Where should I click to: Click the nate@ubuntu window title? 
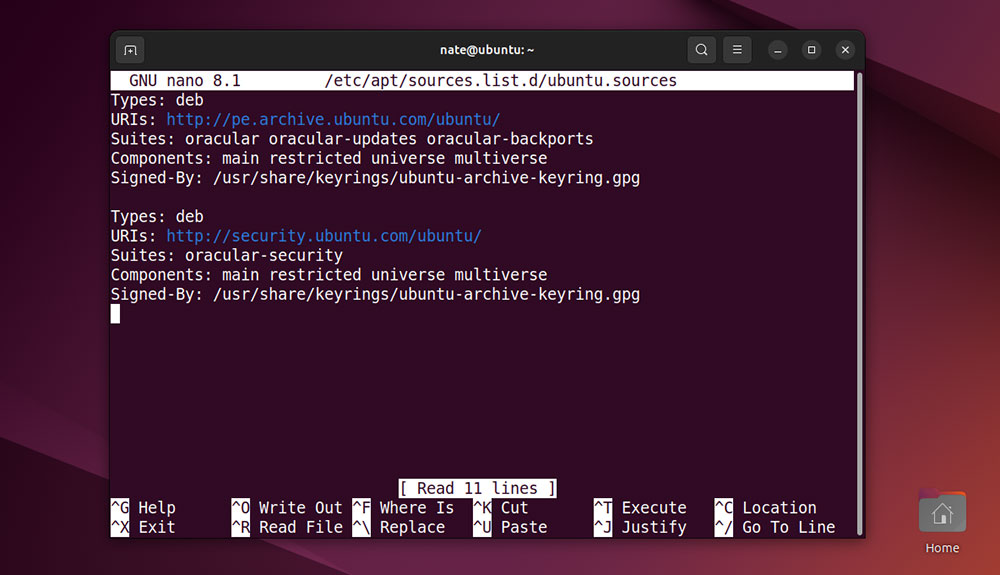pos(487,50)
